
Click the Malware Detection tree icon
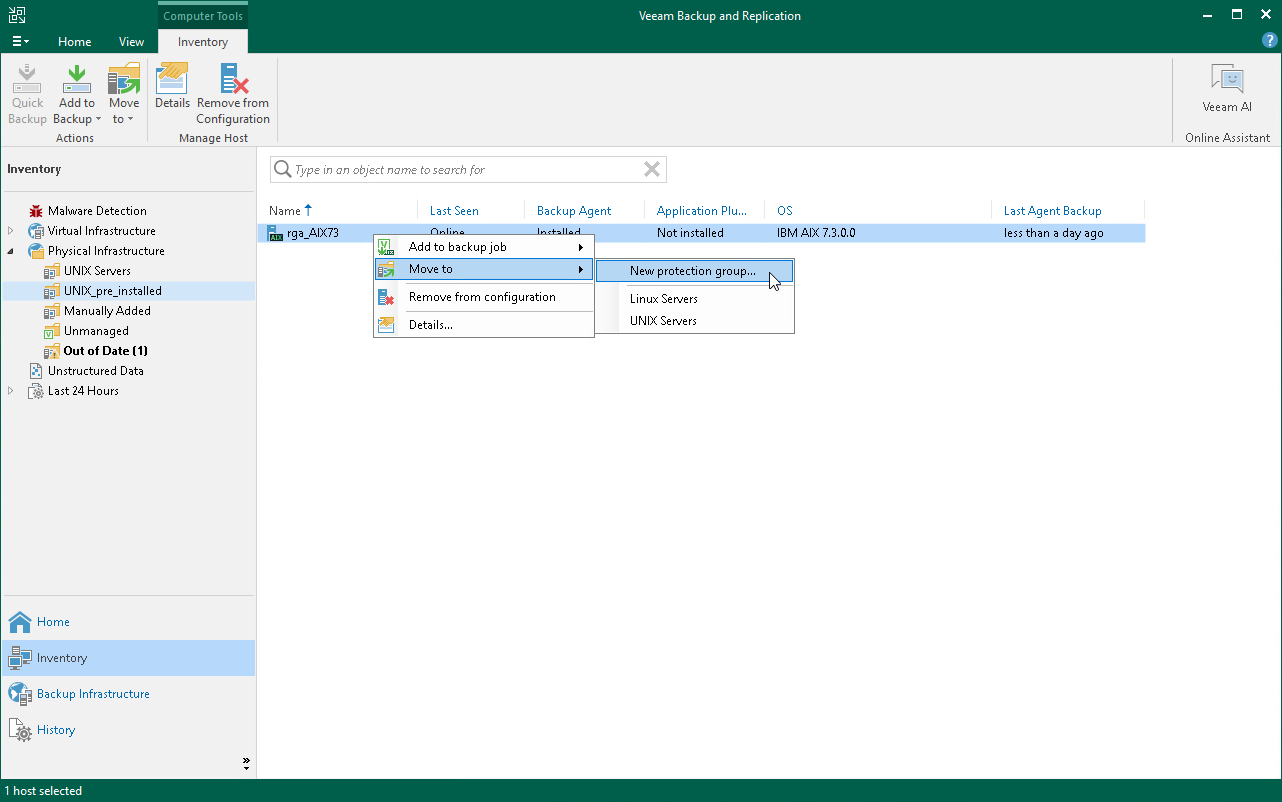click(x=36, y=211)
